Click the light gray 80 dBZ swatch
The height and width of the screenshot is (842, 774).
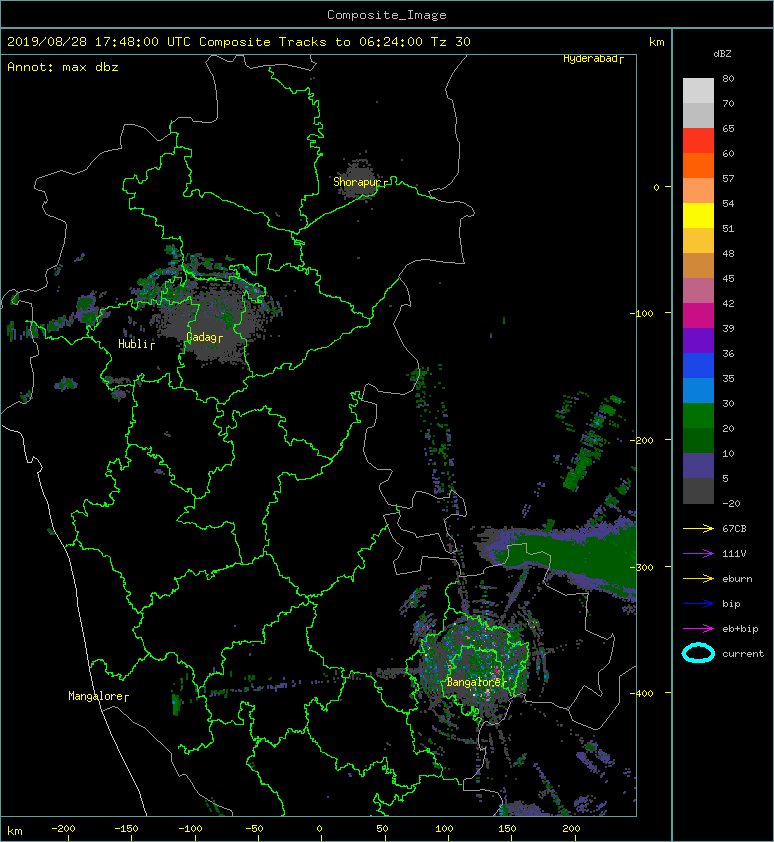(698, 90)
